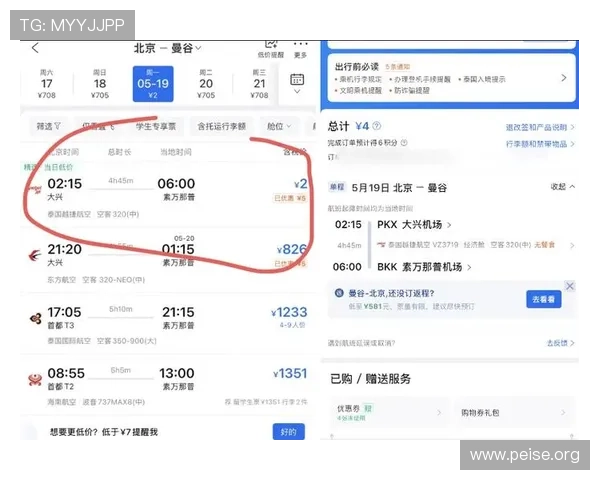Tap the 好的 button for the low price alert
The width and height of the screenshot is (600, 480).
pyautogui.click(x=289, y=432)
